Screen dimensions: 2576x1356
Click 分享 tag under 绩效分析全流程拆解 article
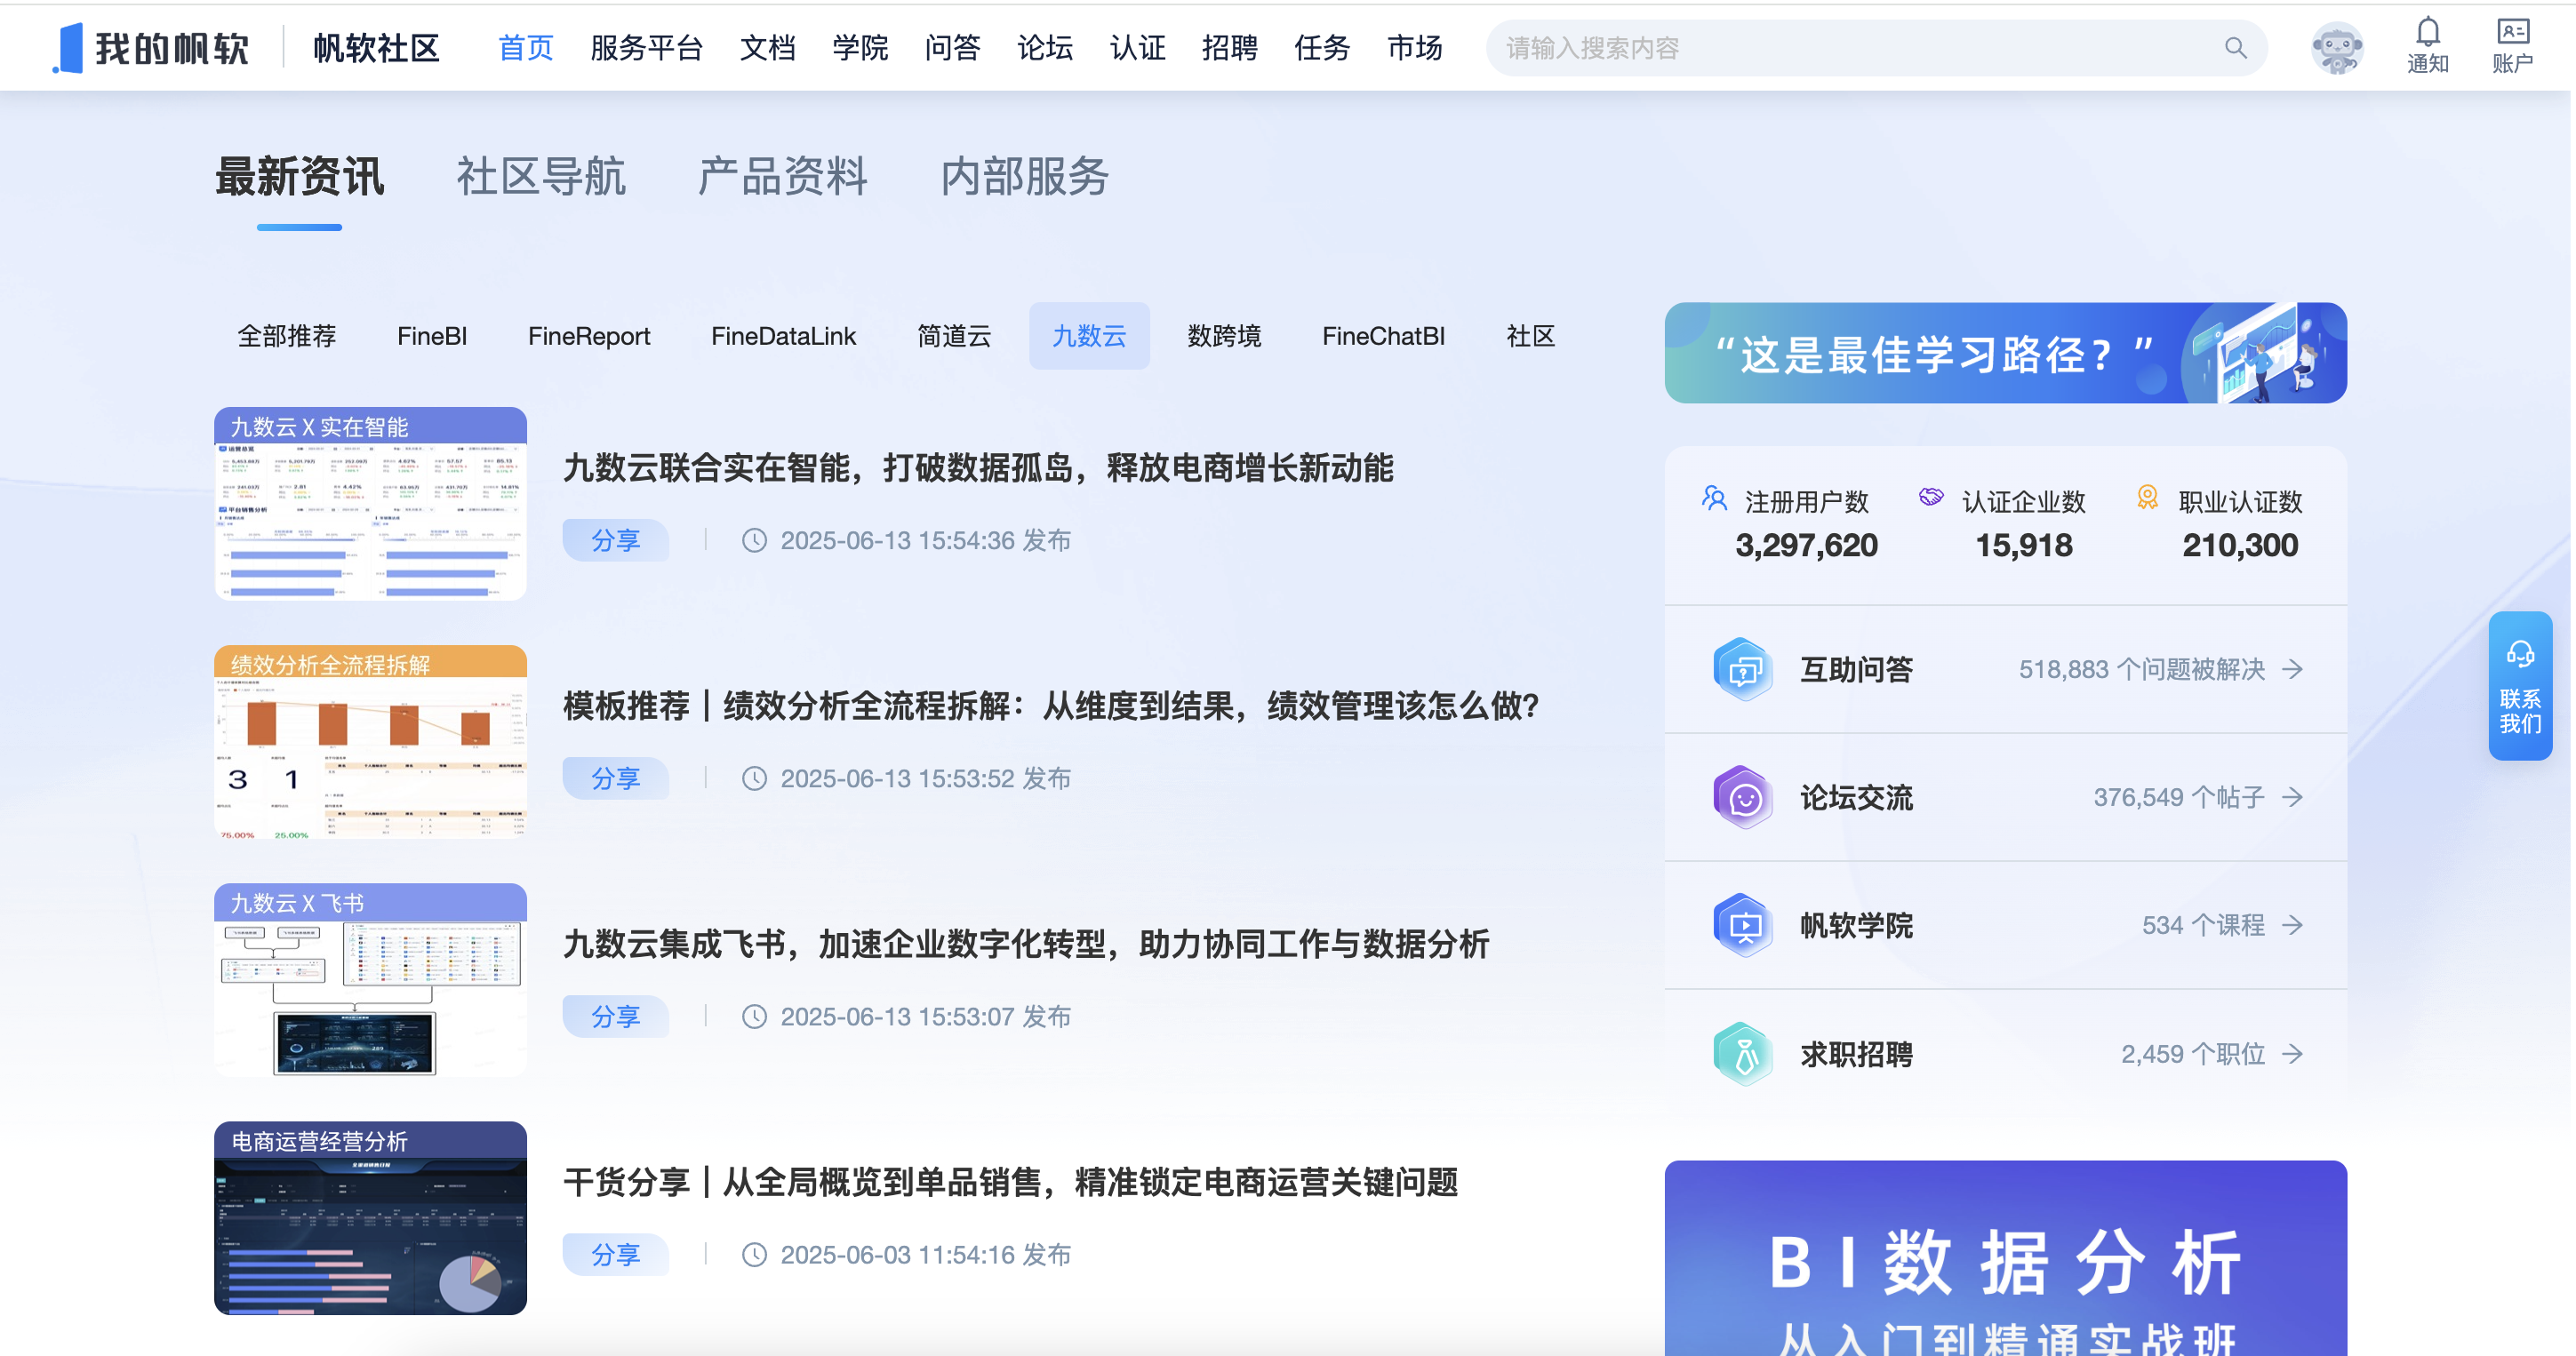click(x=615, y=778)
